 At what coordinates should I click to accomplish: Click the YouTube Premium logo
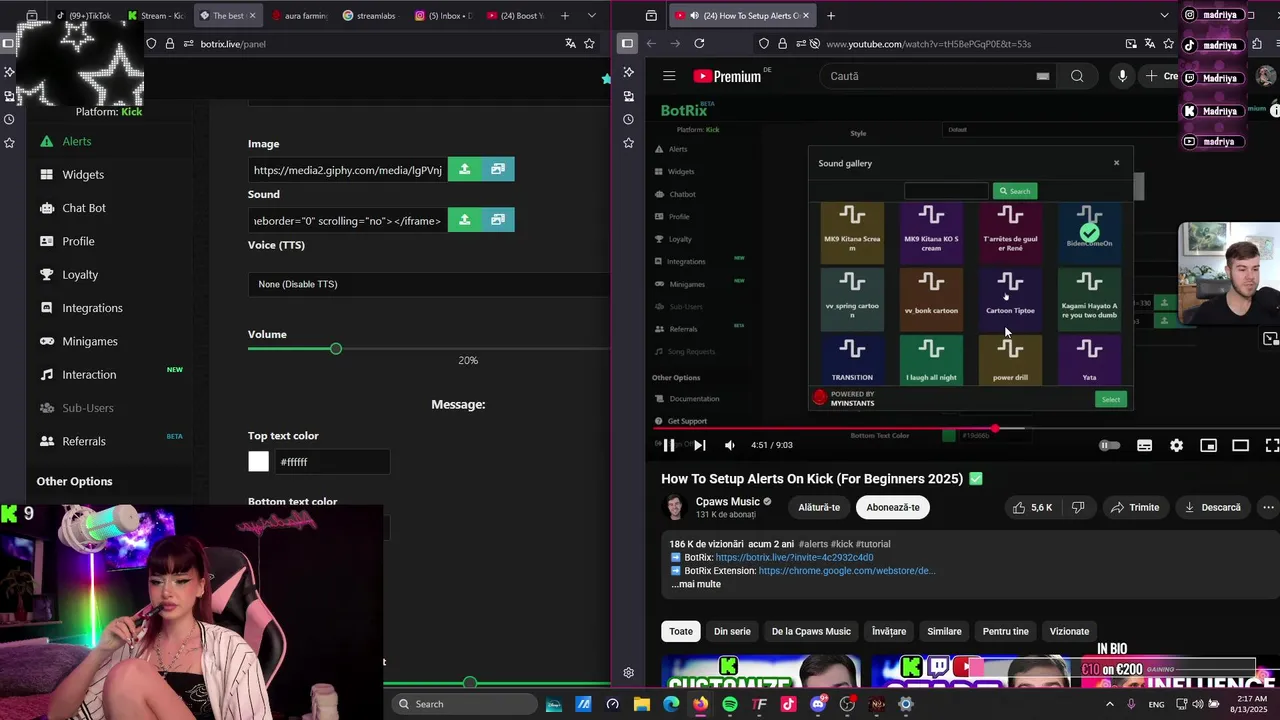(x=727, y=76)
